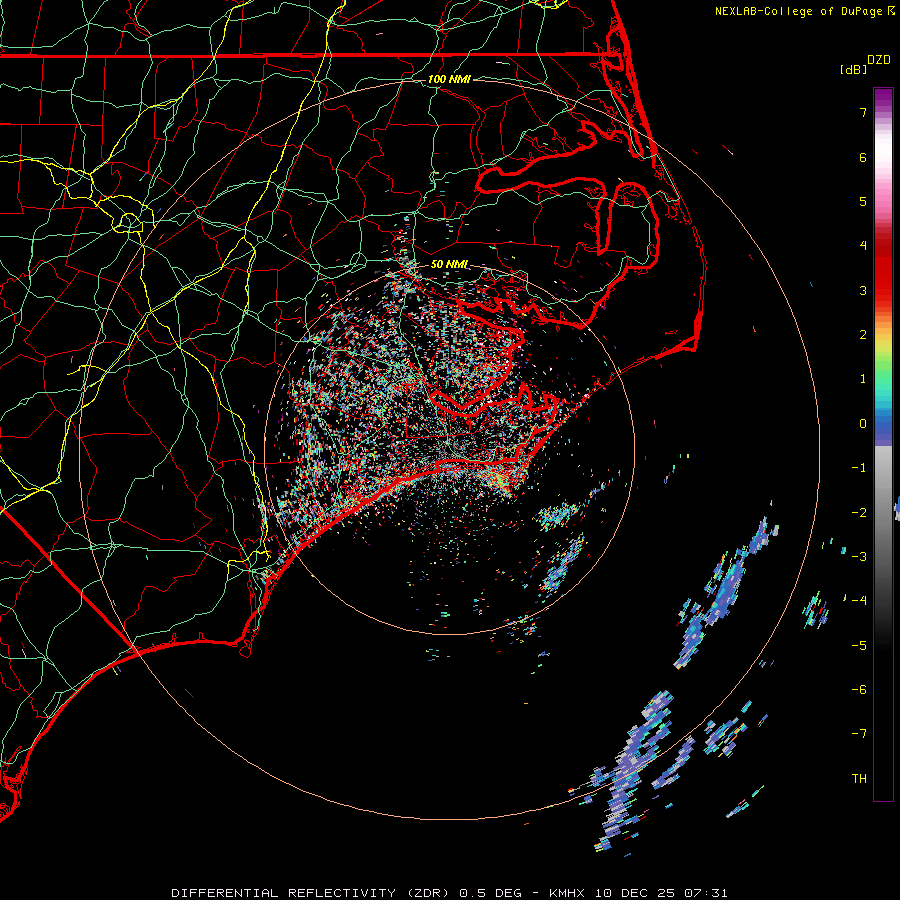Viewport: 900px width, 900px height.
Task: Click the -6 value on the scale
Action: click(x=859, y=690)
